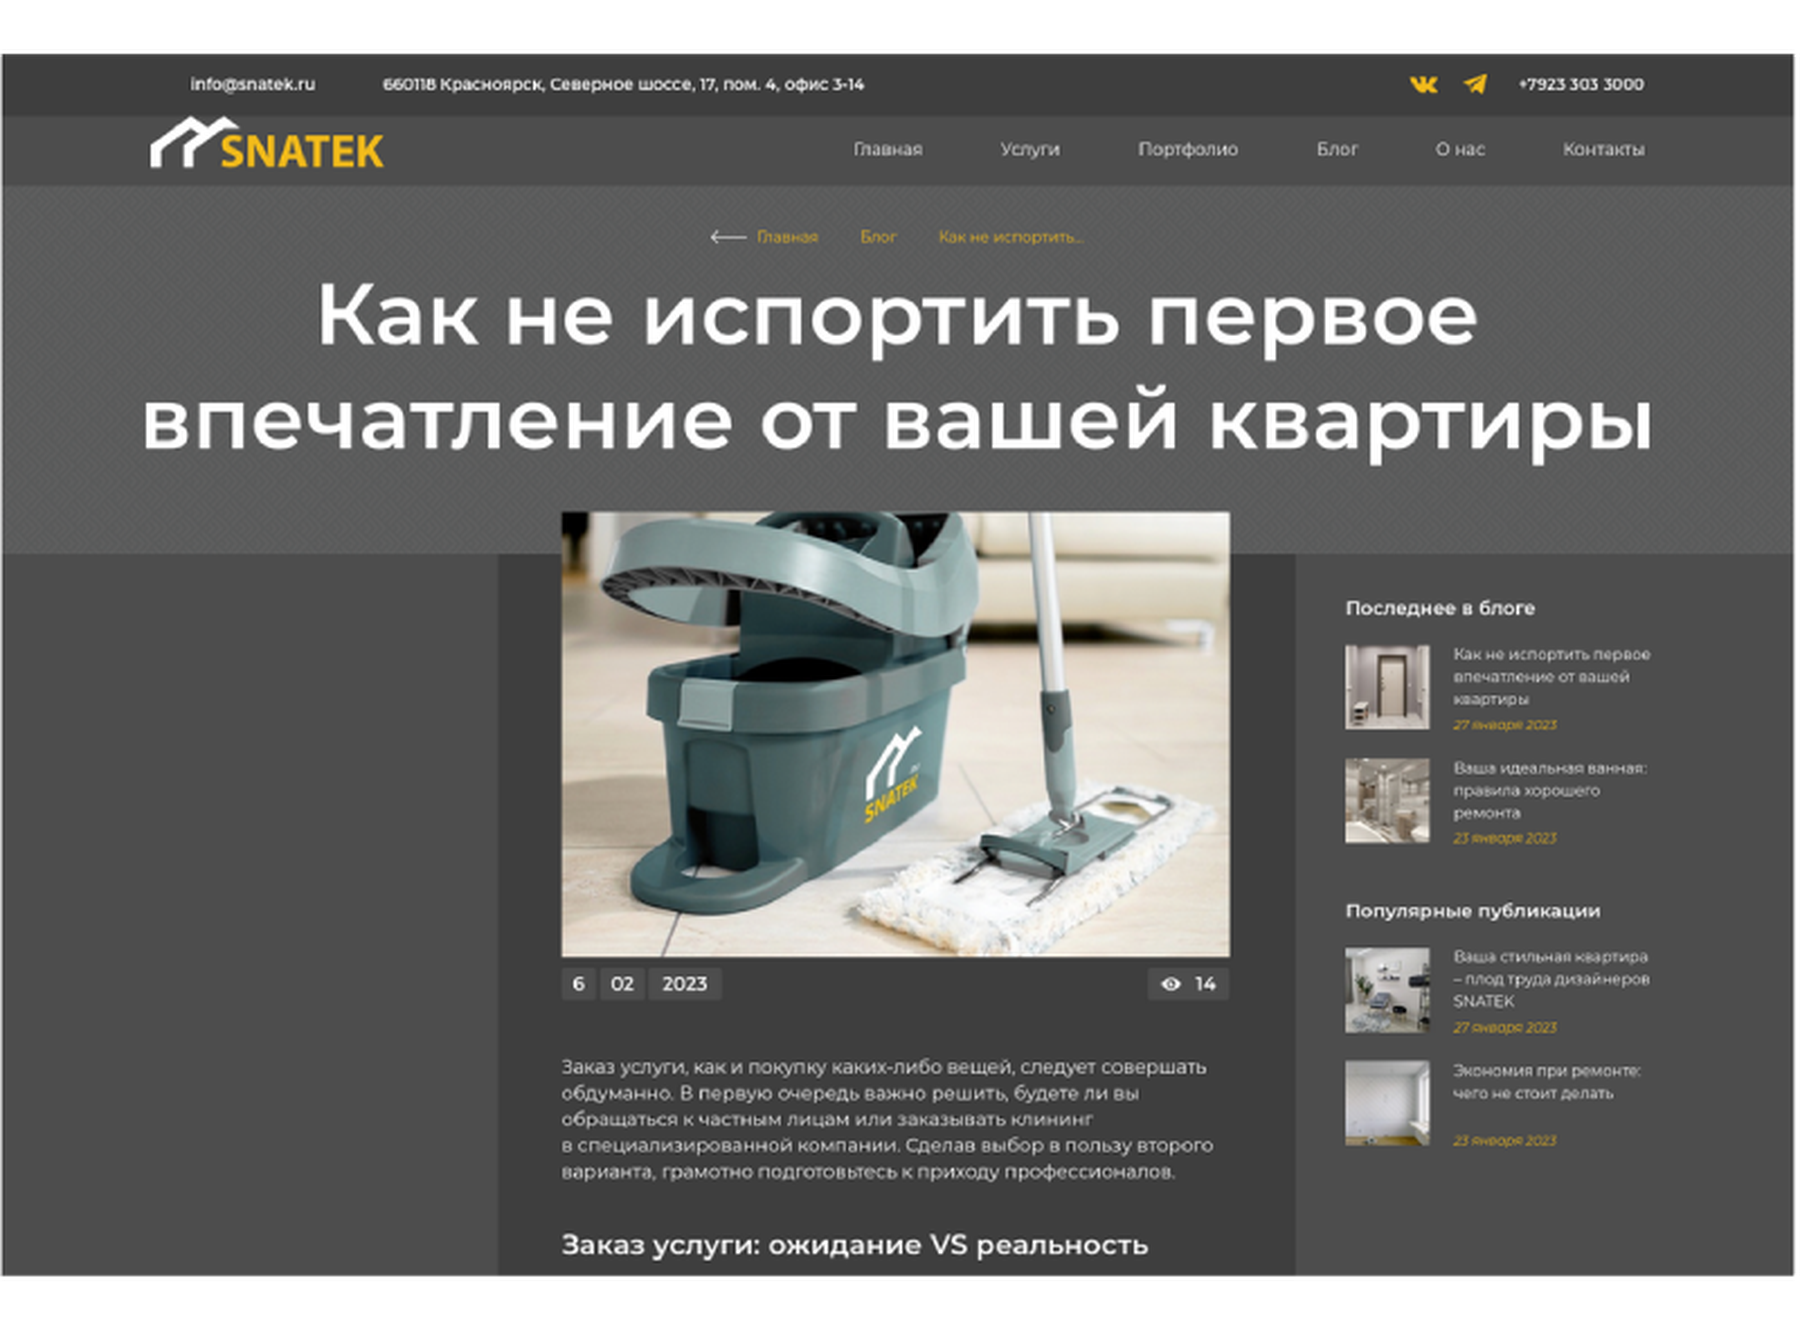Click the Главная breadcrumb link

coord(787,237)
